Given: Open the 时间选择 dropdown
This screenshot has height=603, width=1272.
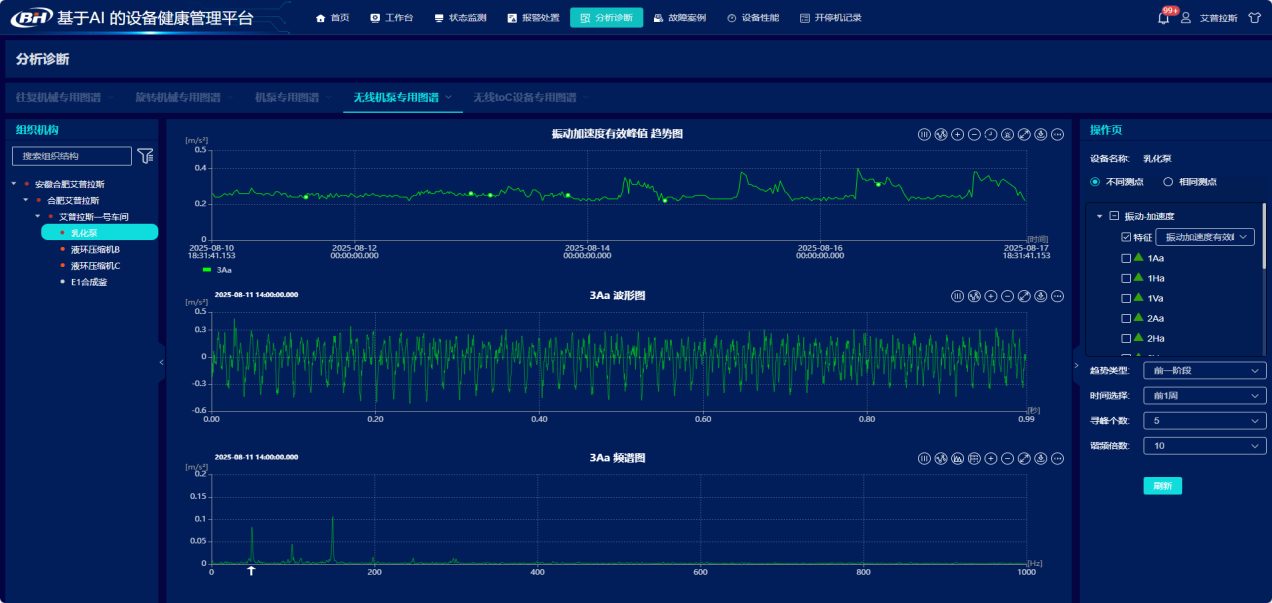Looking at the screenshot, I should click(x=1204, y=396).
